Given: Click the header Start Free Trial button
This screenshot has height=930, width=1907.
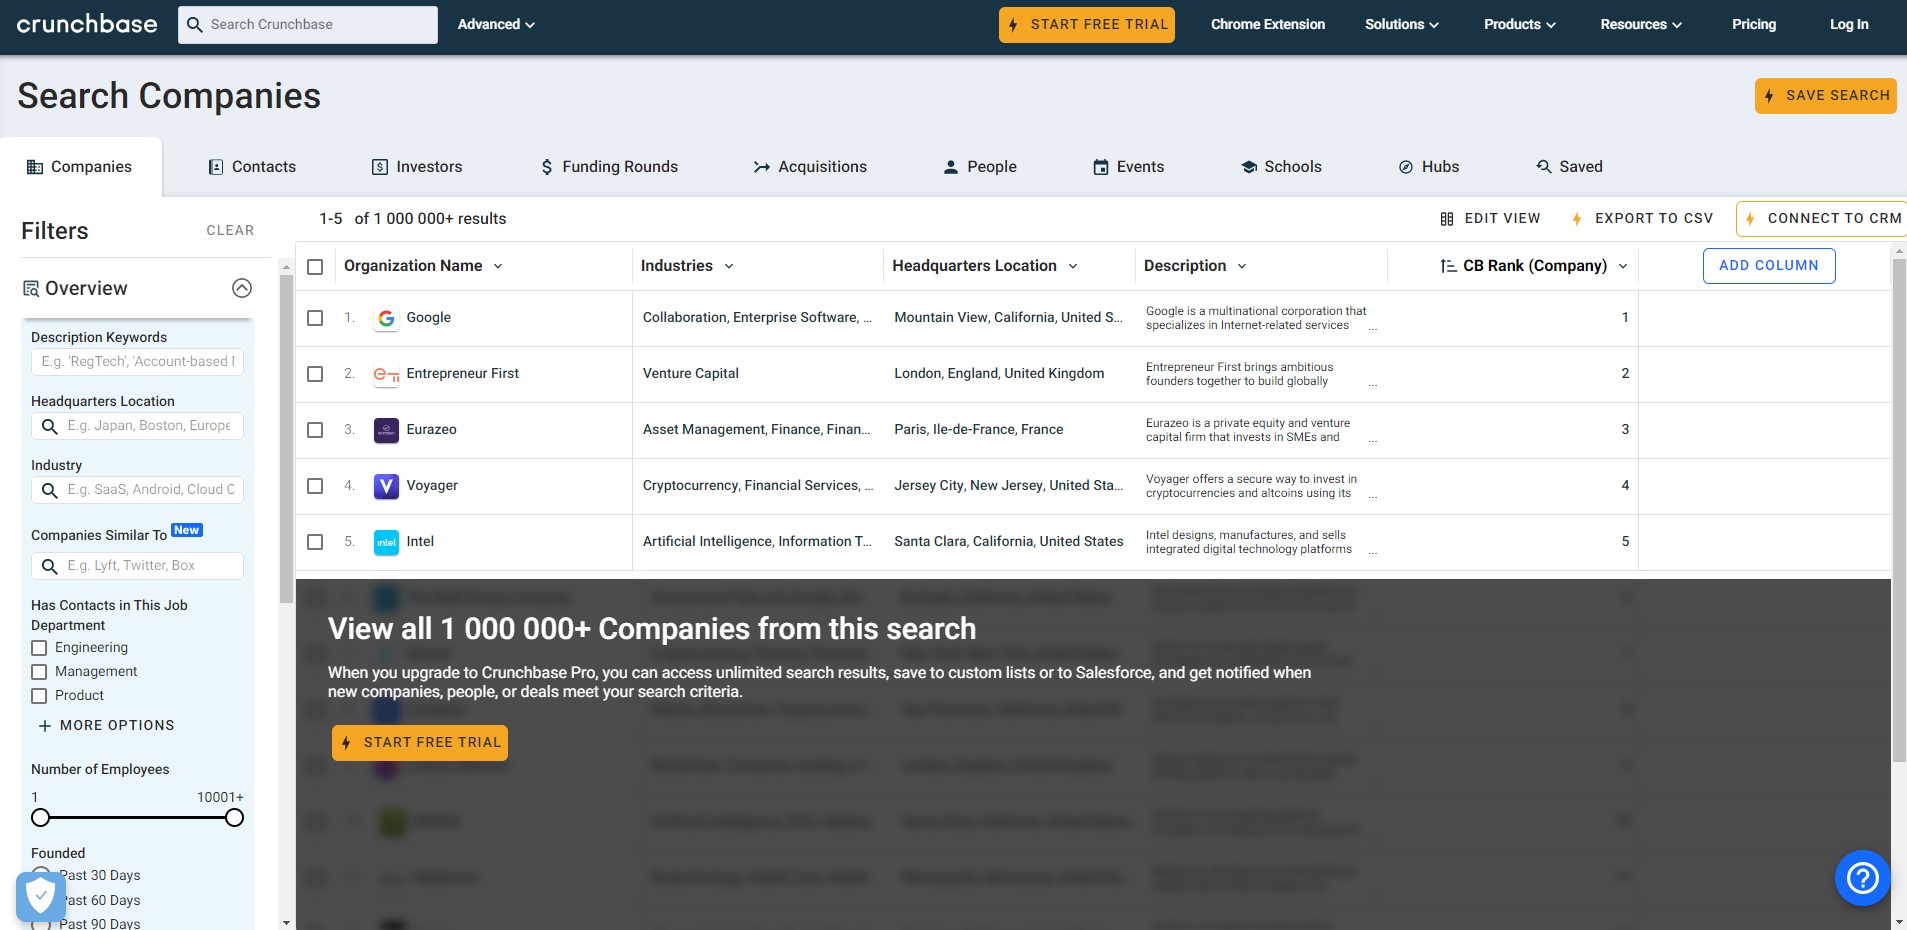Looking at the screenshot, I should click(x=1087, y=25).
